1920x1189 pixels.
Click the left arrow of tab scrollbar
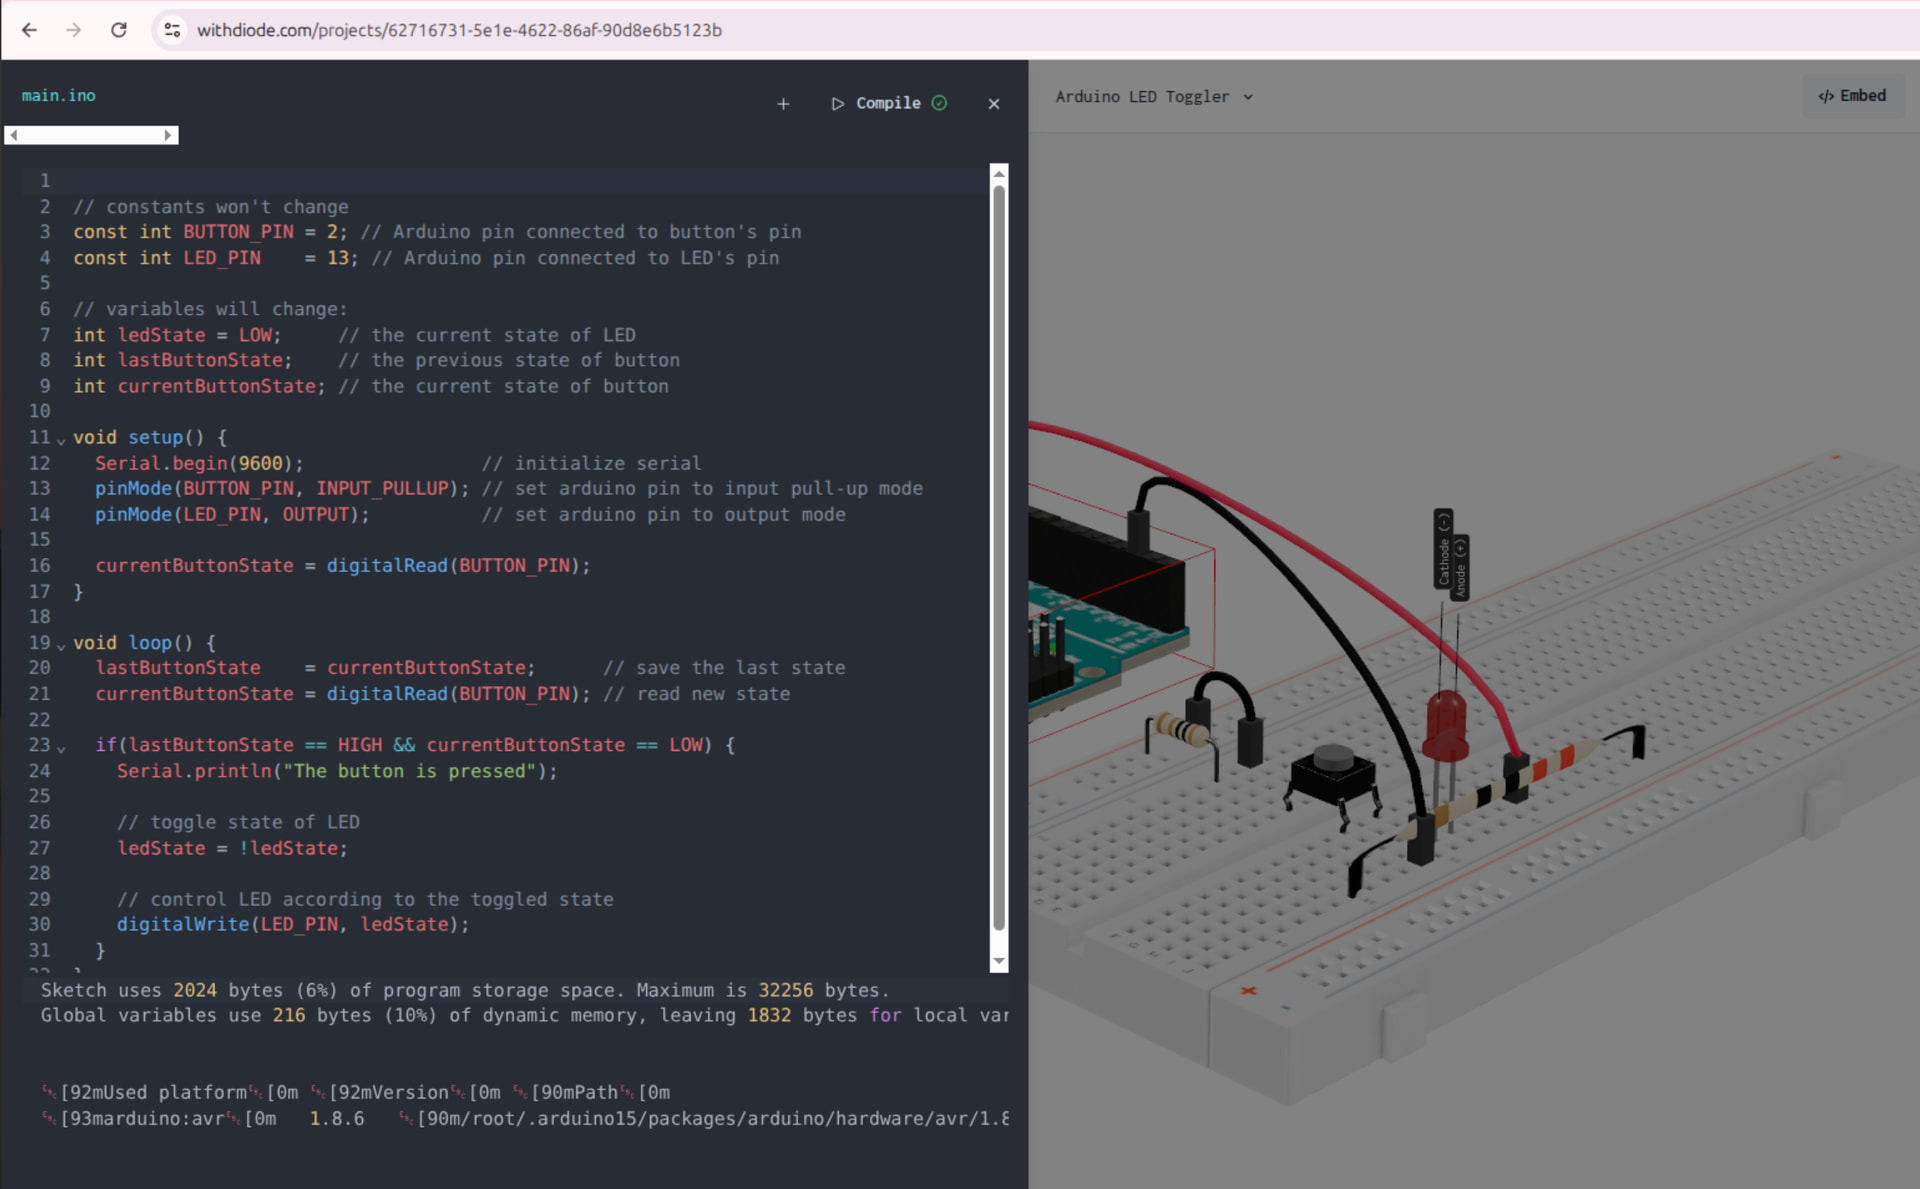(13, 135)
